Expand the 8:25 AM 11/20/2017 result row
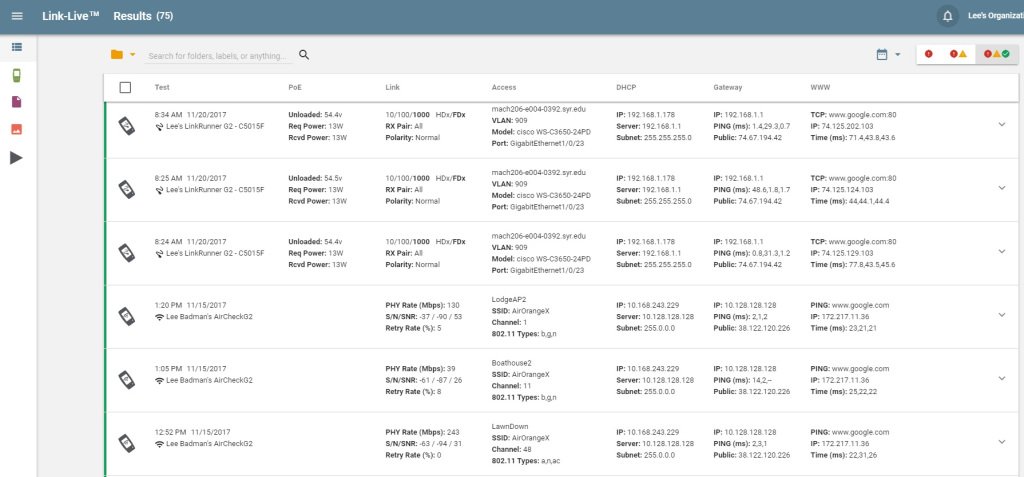The image size is (1024, 477). tap(1002, 188)
